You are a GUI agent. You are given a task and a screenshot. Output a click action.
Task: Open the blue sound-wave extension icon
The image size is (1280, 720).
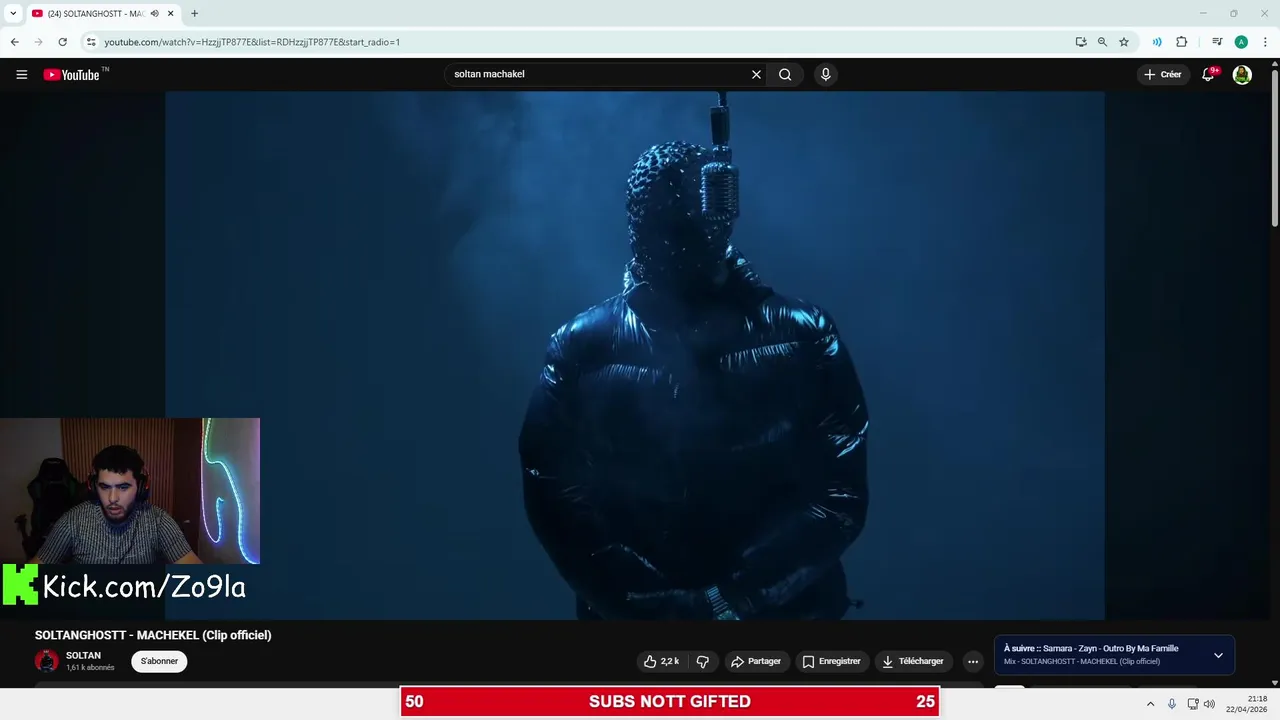pyautogui.click(x=1157, y=42)
